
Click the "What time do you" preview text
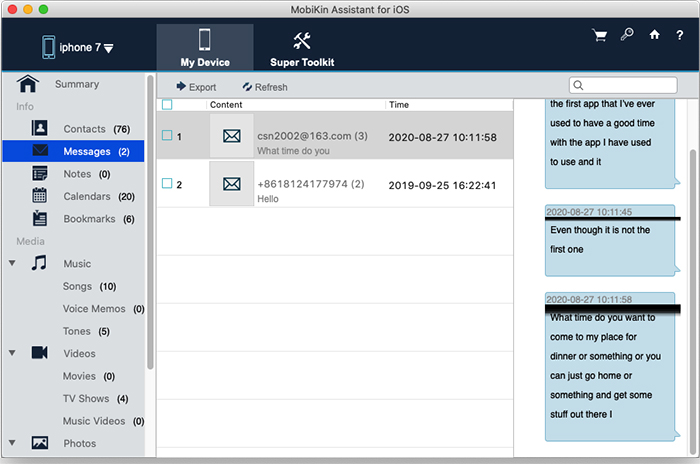pyautogui.click(x=293, y=151)
